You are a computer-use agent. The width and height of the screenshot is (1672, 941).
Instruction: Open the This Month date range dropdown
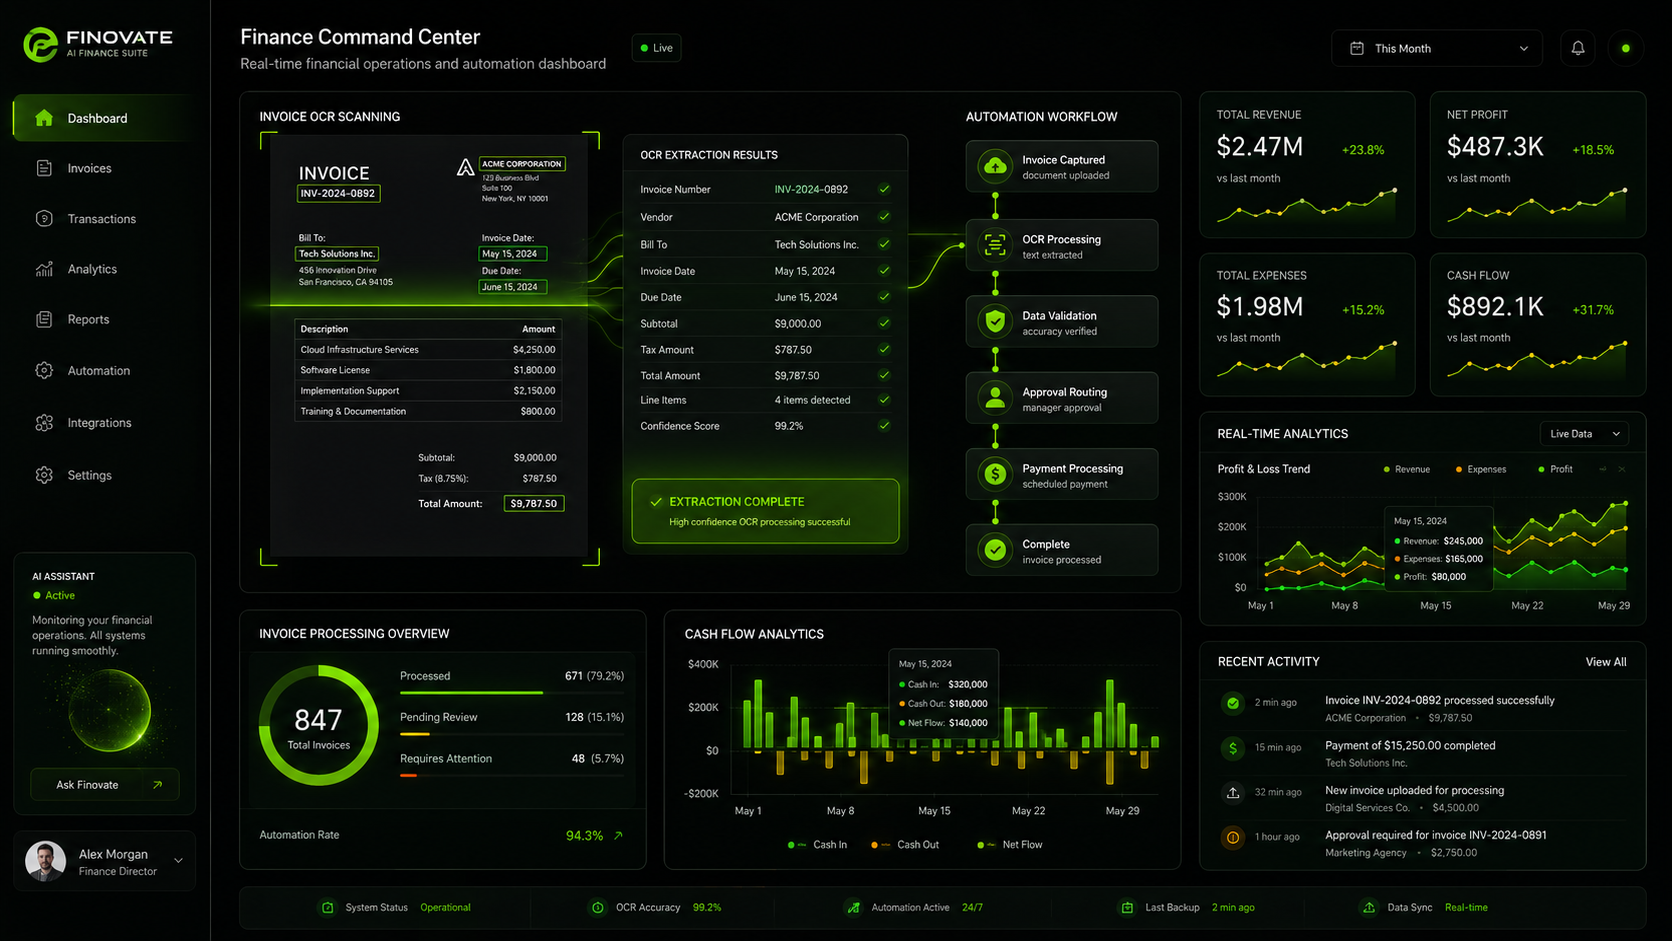pyautogui.click(x=1437, y=48)
